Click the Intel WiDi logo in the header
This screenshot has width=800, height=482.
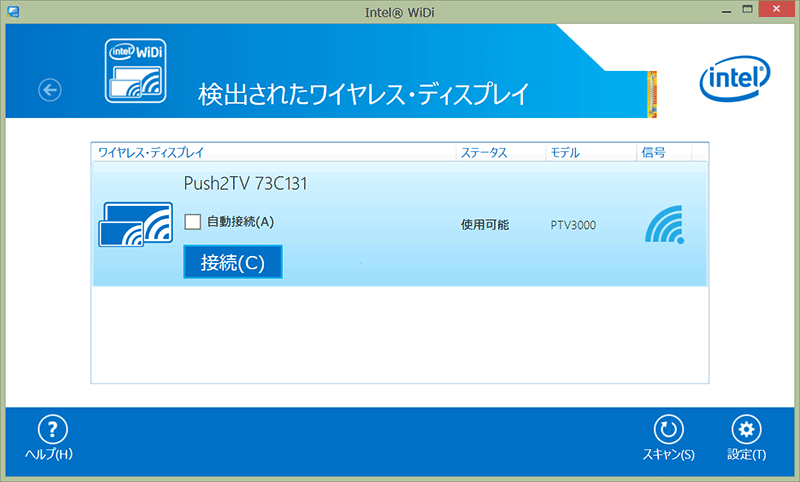(136, 70)
